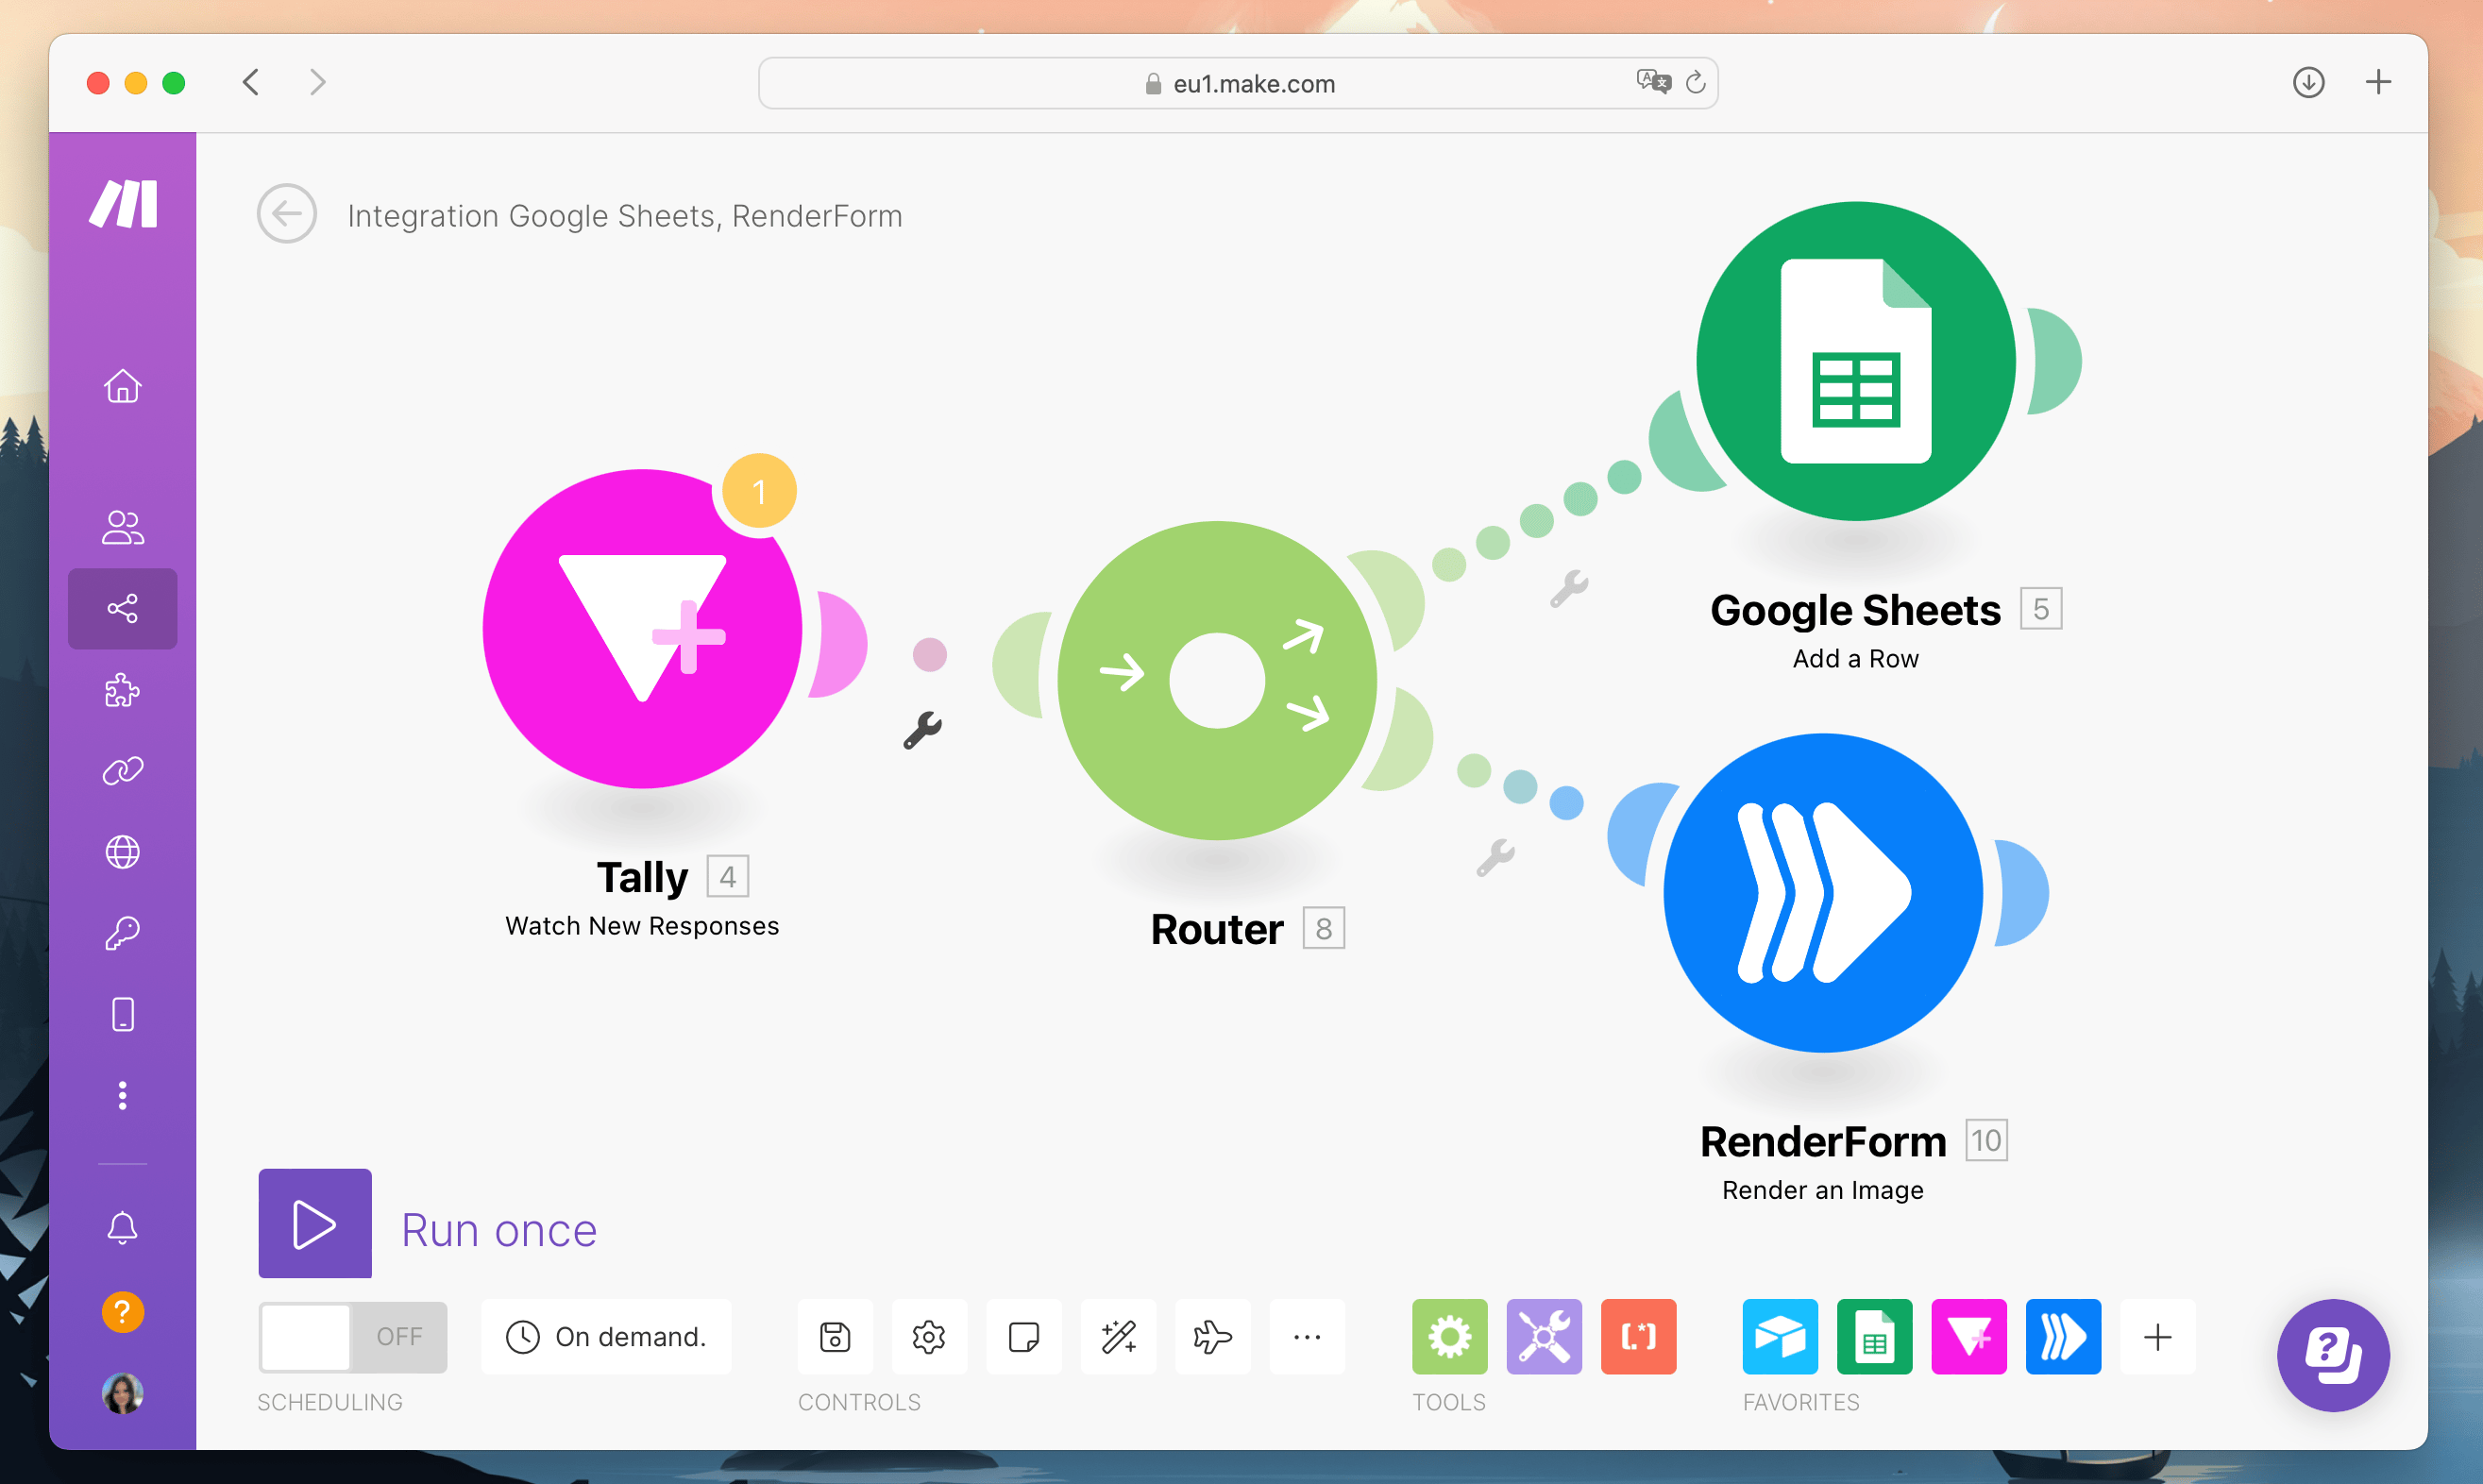Image resolution: width=2483 pixels, height=1484 pixels.
Task: Open green Flow control tools icon
Action: 1450,1337
